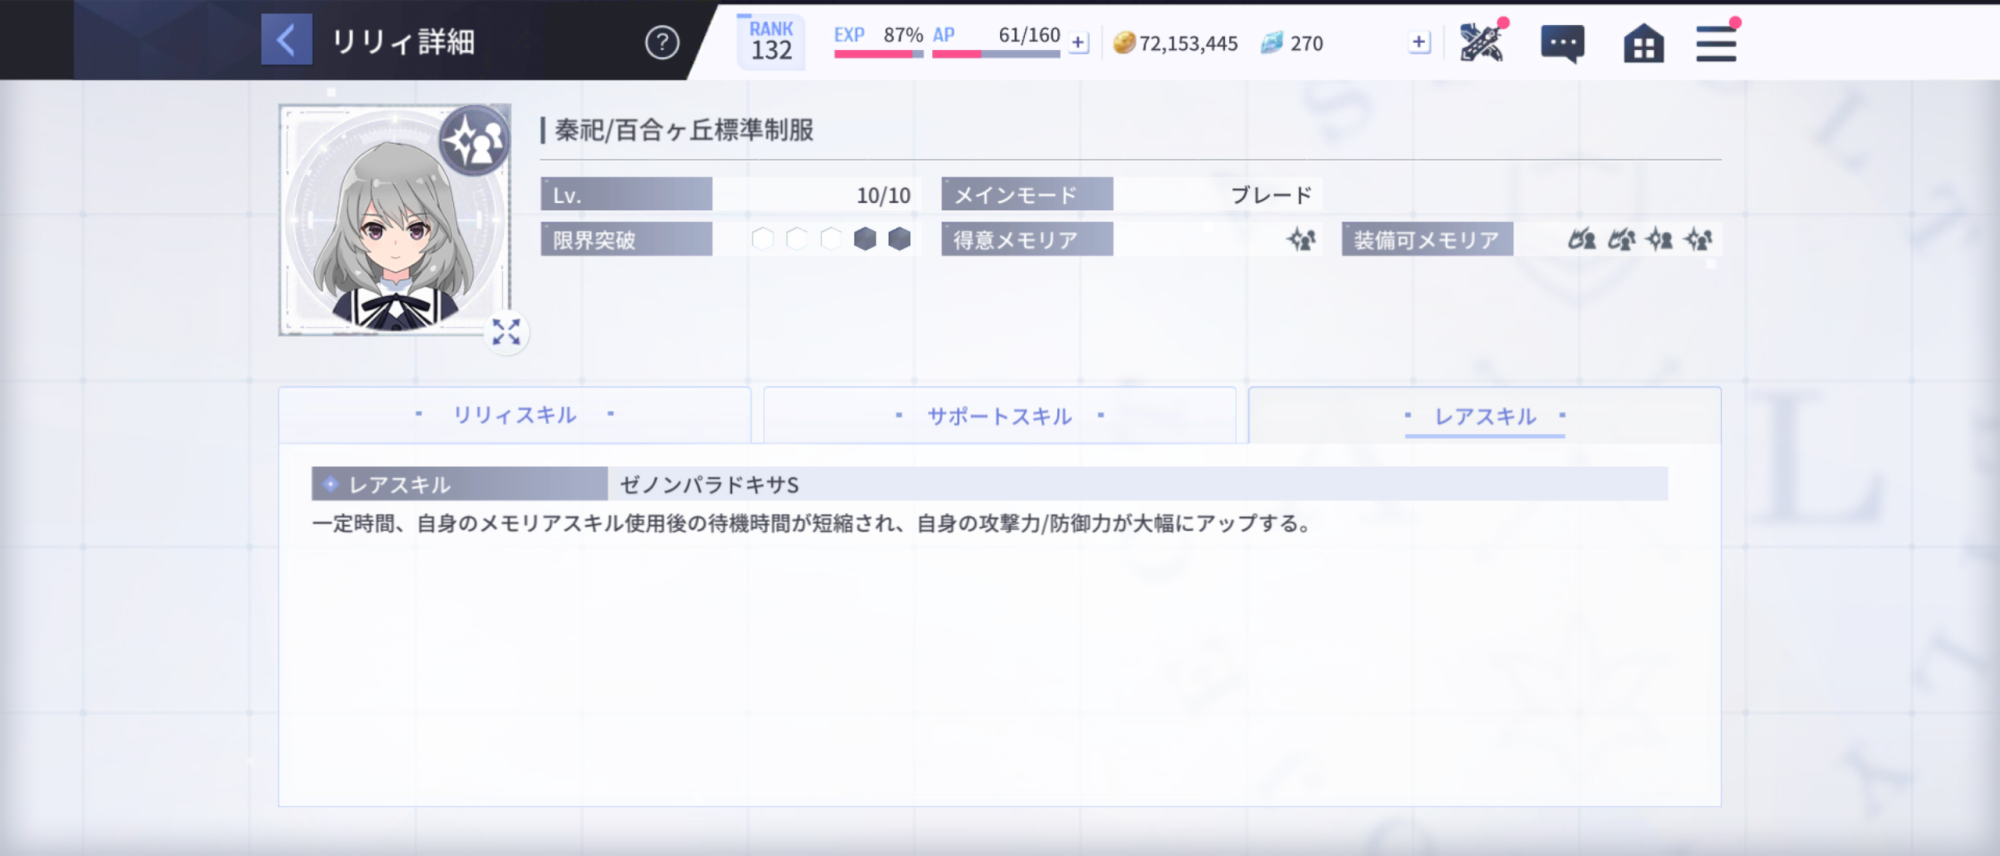Viewport: 2000px width, 856px height.
Task: Open the help question mark icon
Action: coord(661,42)
